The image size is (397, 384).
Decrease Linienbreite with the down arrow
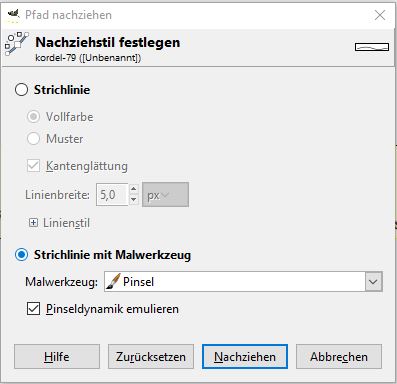(134, 200)
